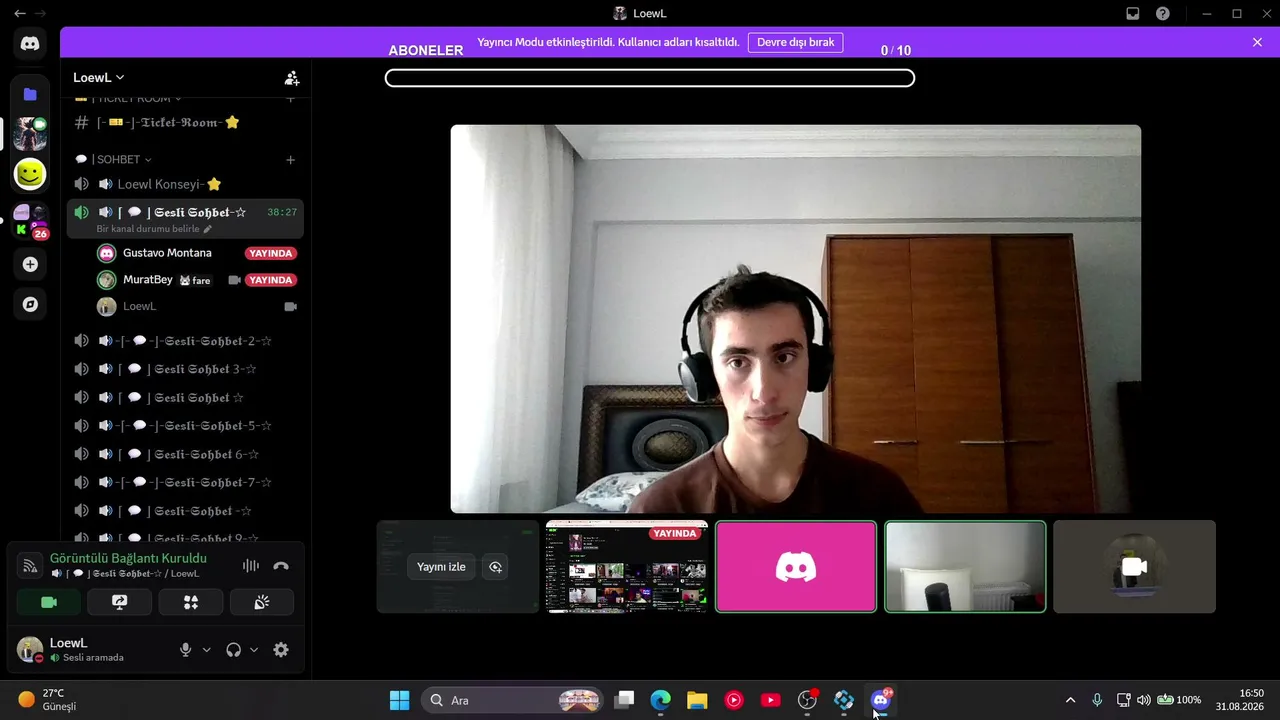Viewport: 1280px width, 720px height.
Task: Share your screen button
Action: (120, 602)
